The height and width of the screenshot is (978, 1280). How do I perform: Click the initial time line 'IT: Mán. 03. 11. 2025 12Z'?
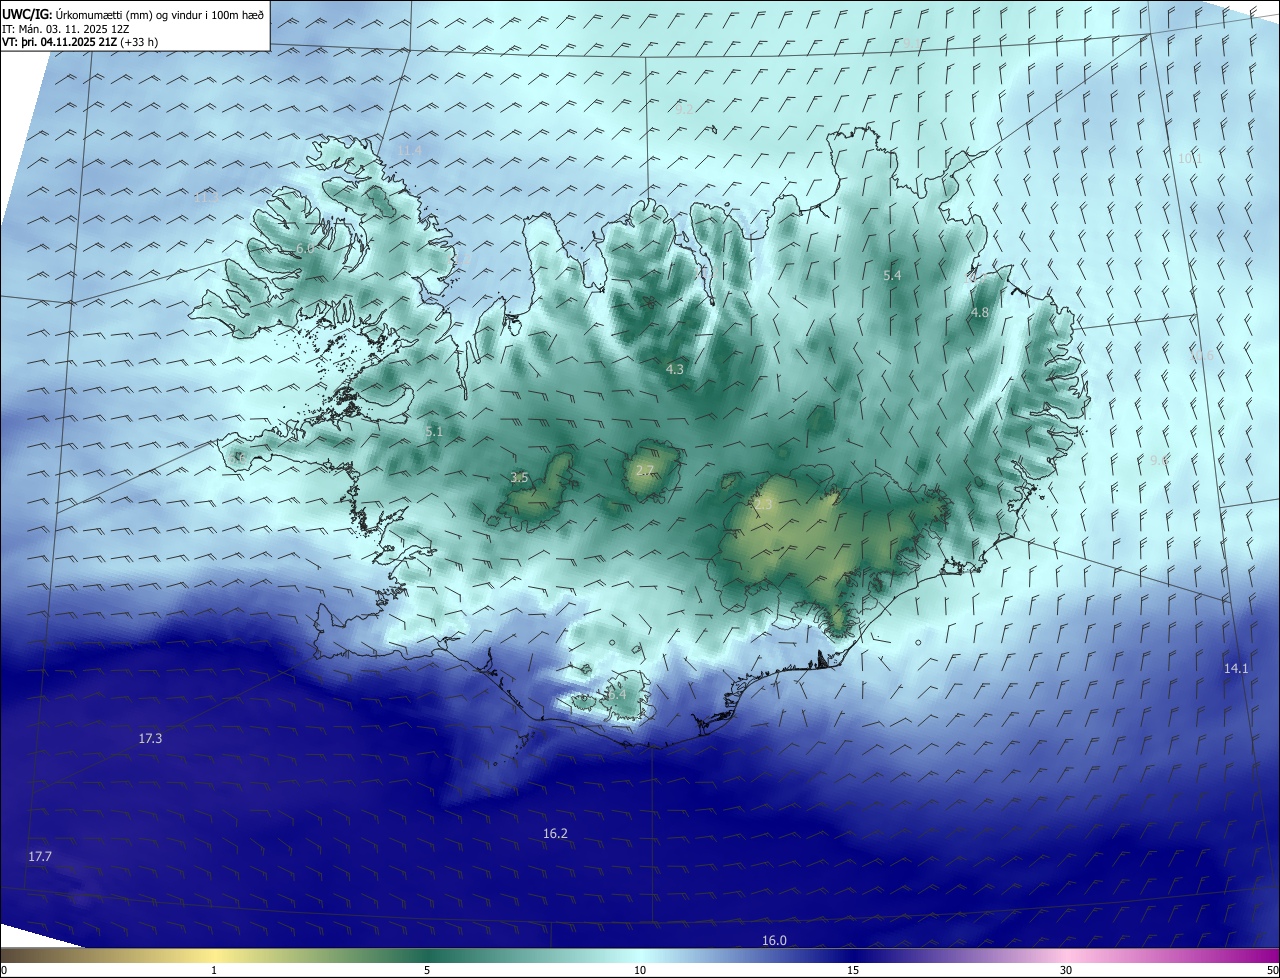click(x=68, y=28)
